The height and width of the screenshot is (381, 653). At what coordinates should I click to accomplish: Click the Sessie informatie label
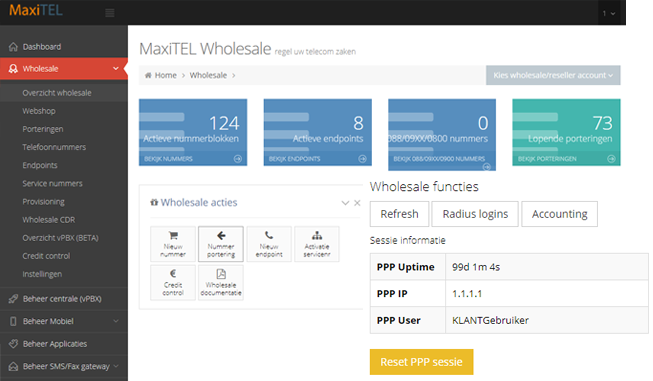click(408, 240)
